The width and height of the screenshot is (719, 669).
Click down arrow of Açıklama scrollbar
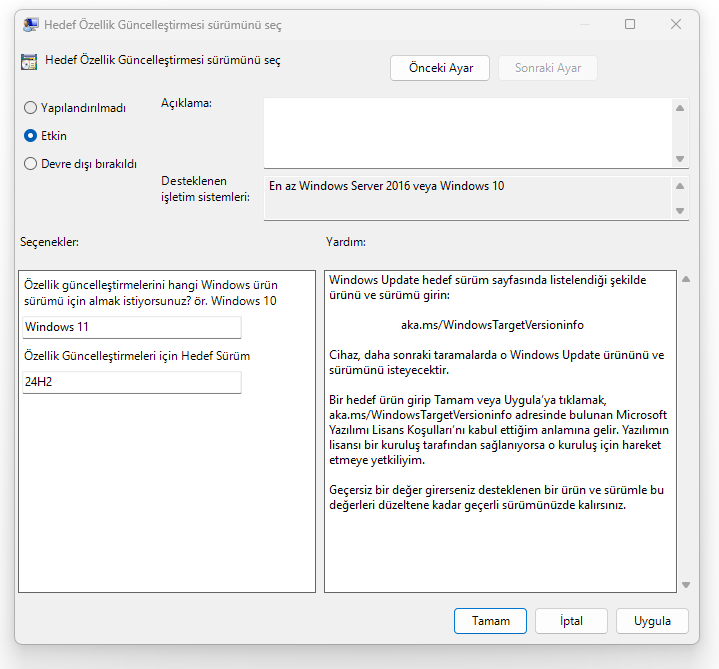680,159
